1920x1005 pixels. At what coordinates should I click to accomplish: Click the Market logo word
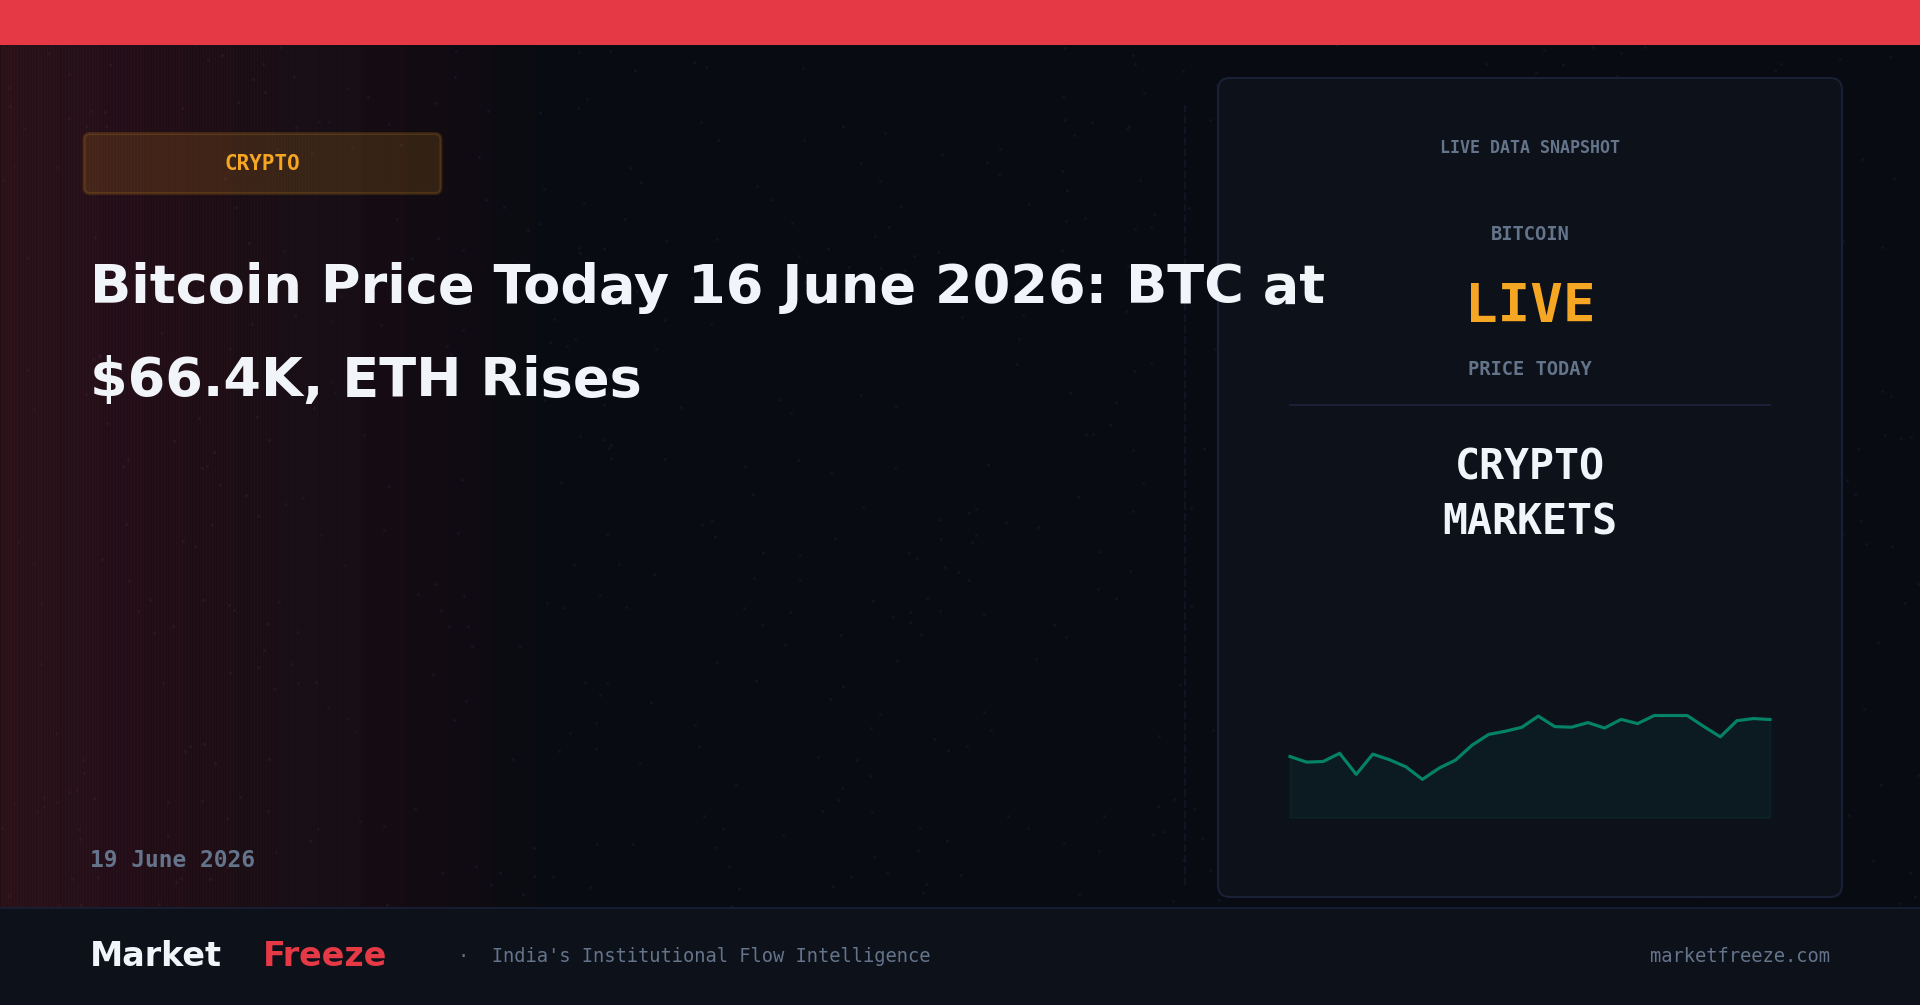click(155, 955)
